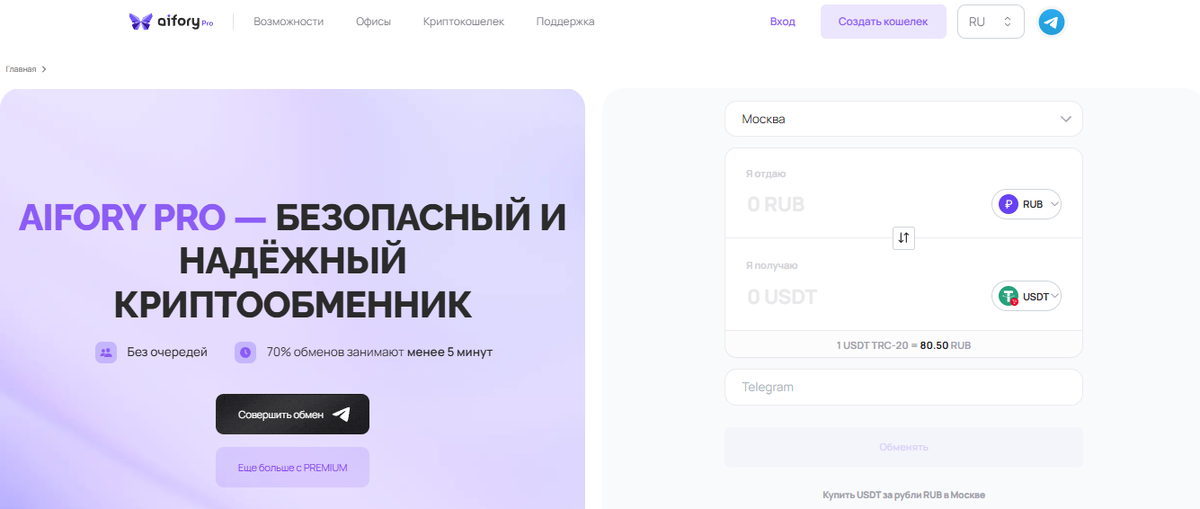Click the USDT Tether coin icon

[1009, 296]
